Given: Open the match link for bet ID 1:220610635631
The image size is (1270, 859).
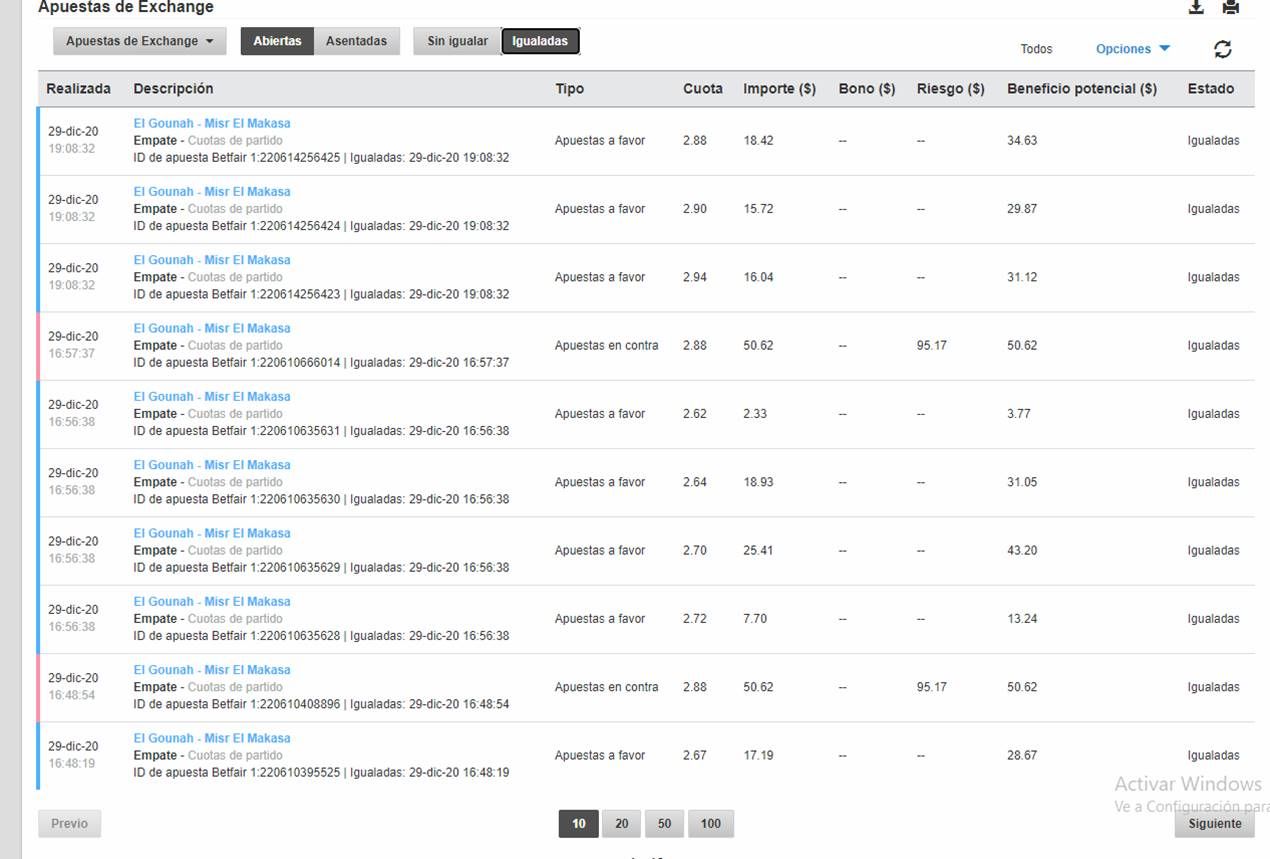Looking at the screenshot, I should click(212, 397).
